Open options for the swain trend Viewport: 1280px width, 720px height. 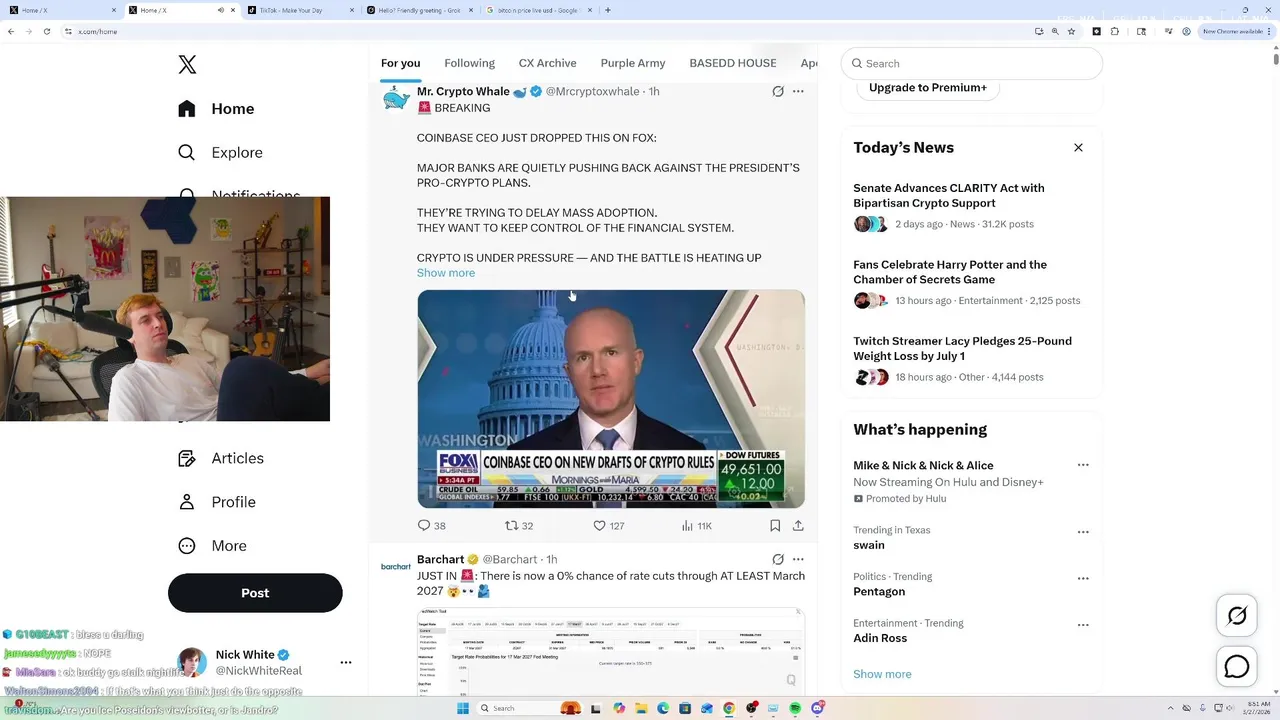[1083, 532]
